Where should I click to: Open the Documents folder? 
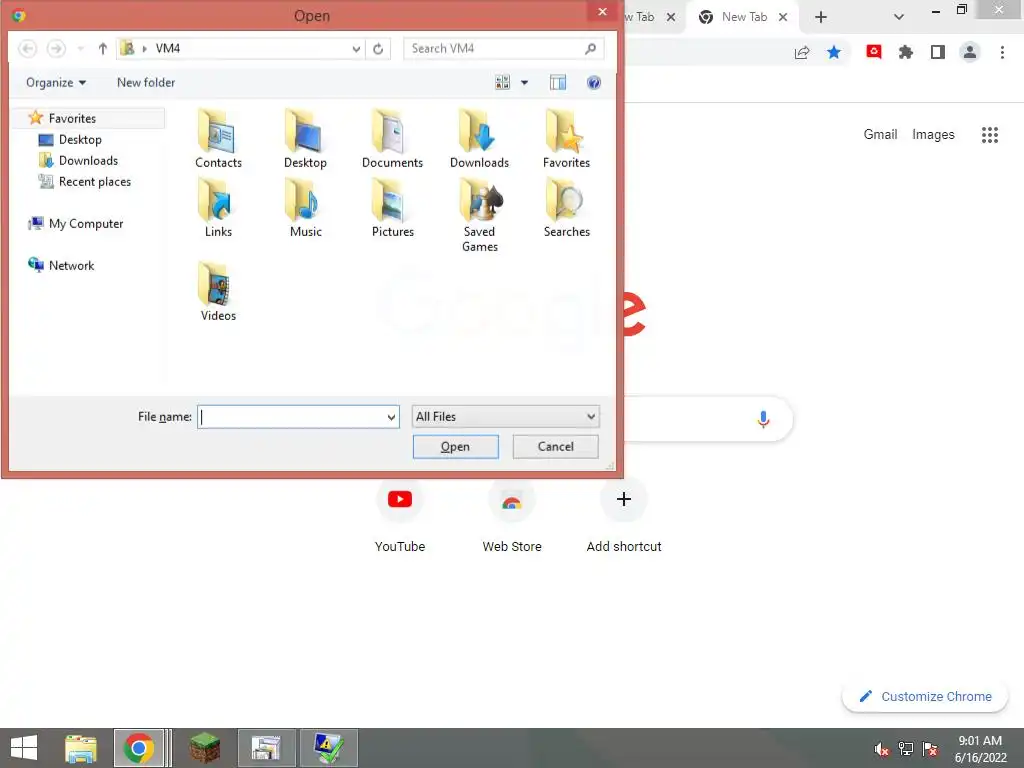[392, 139]
